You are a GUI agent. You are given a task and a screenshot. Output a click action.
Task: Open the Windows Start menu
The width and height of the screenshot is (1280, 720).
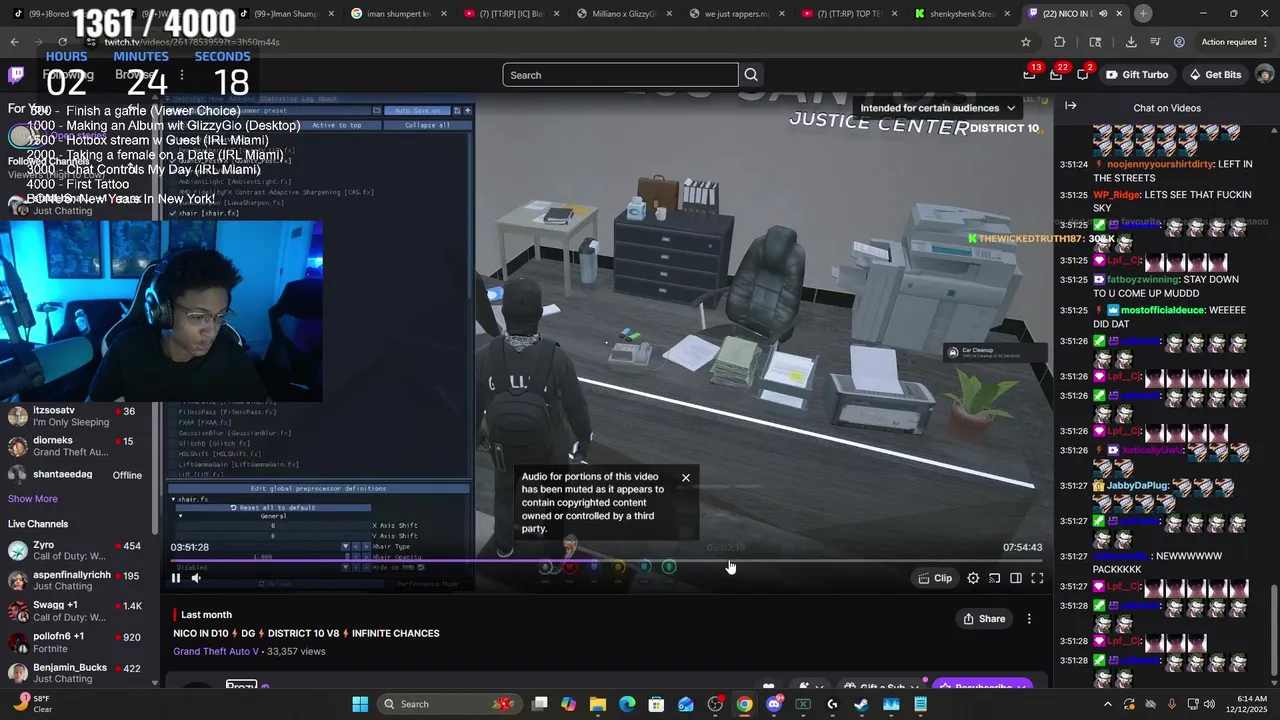(x=360, y=704)
